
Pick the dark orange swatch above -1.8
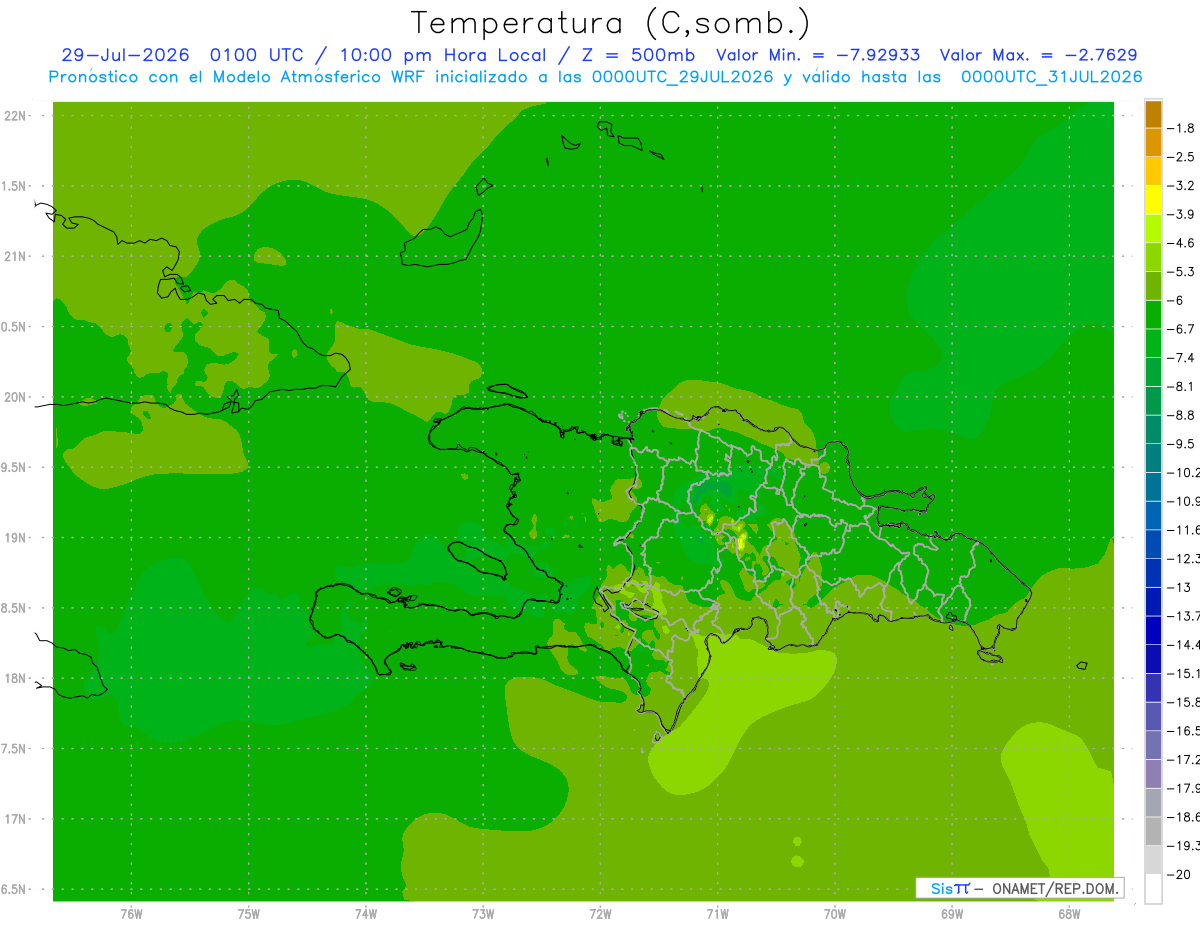point(1153,114)
